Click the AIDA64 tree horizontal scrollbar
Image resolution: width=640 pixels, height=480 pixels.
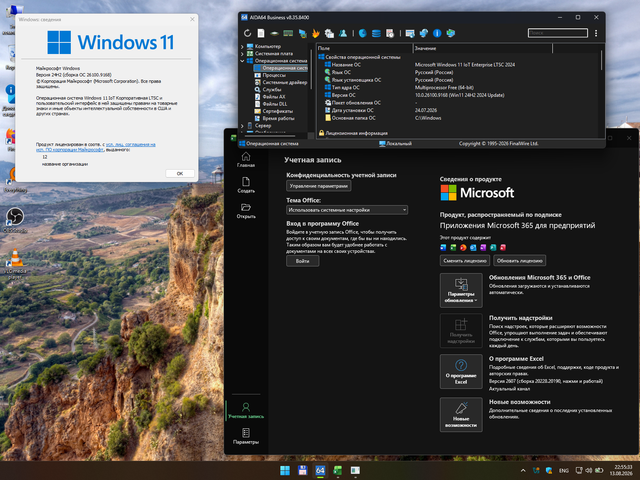pyautogui.click(x=271, y=136)
